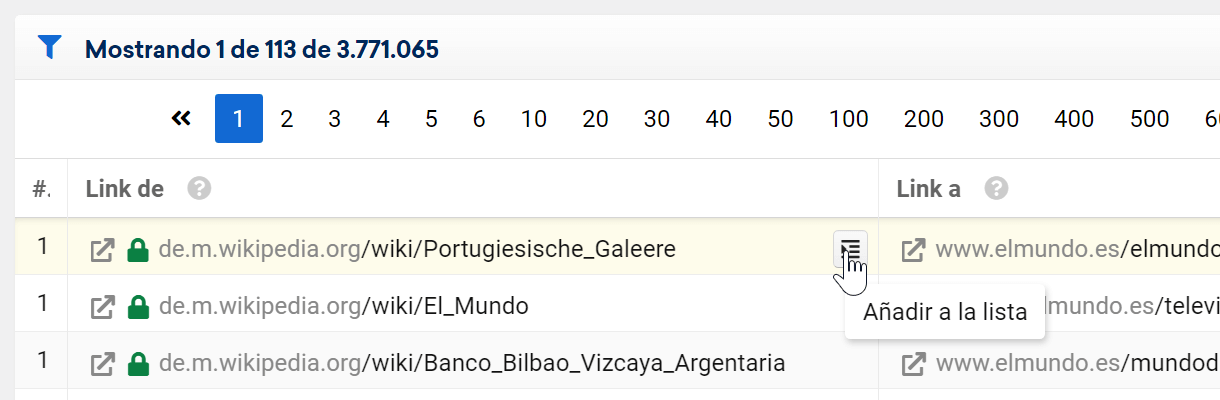
Task: Open Banco_Bilbao_Vizcaya_Argentaria Wikipedia link
Action: tap(472, 363)
